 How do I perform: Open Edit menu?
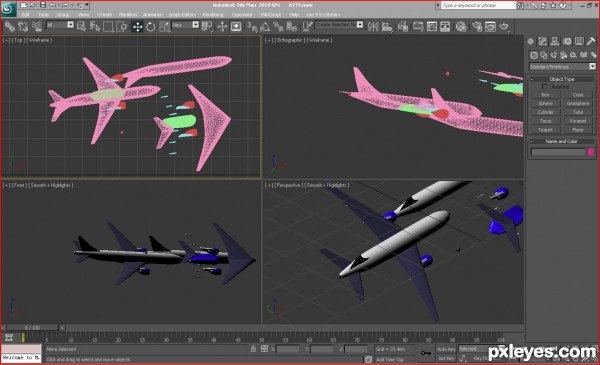pos(26,15)
